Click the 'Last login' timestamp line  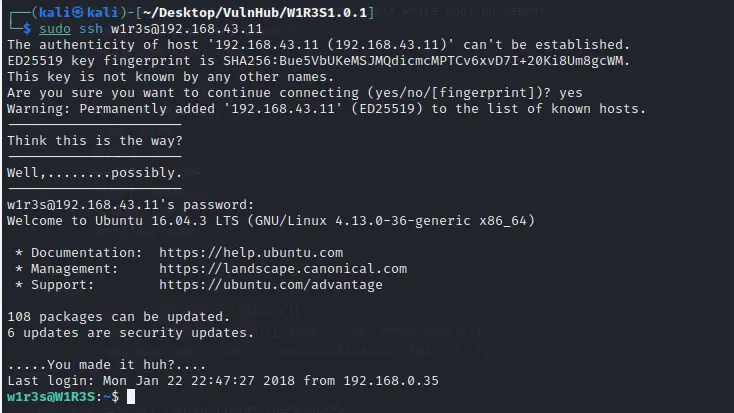point(222,380)
